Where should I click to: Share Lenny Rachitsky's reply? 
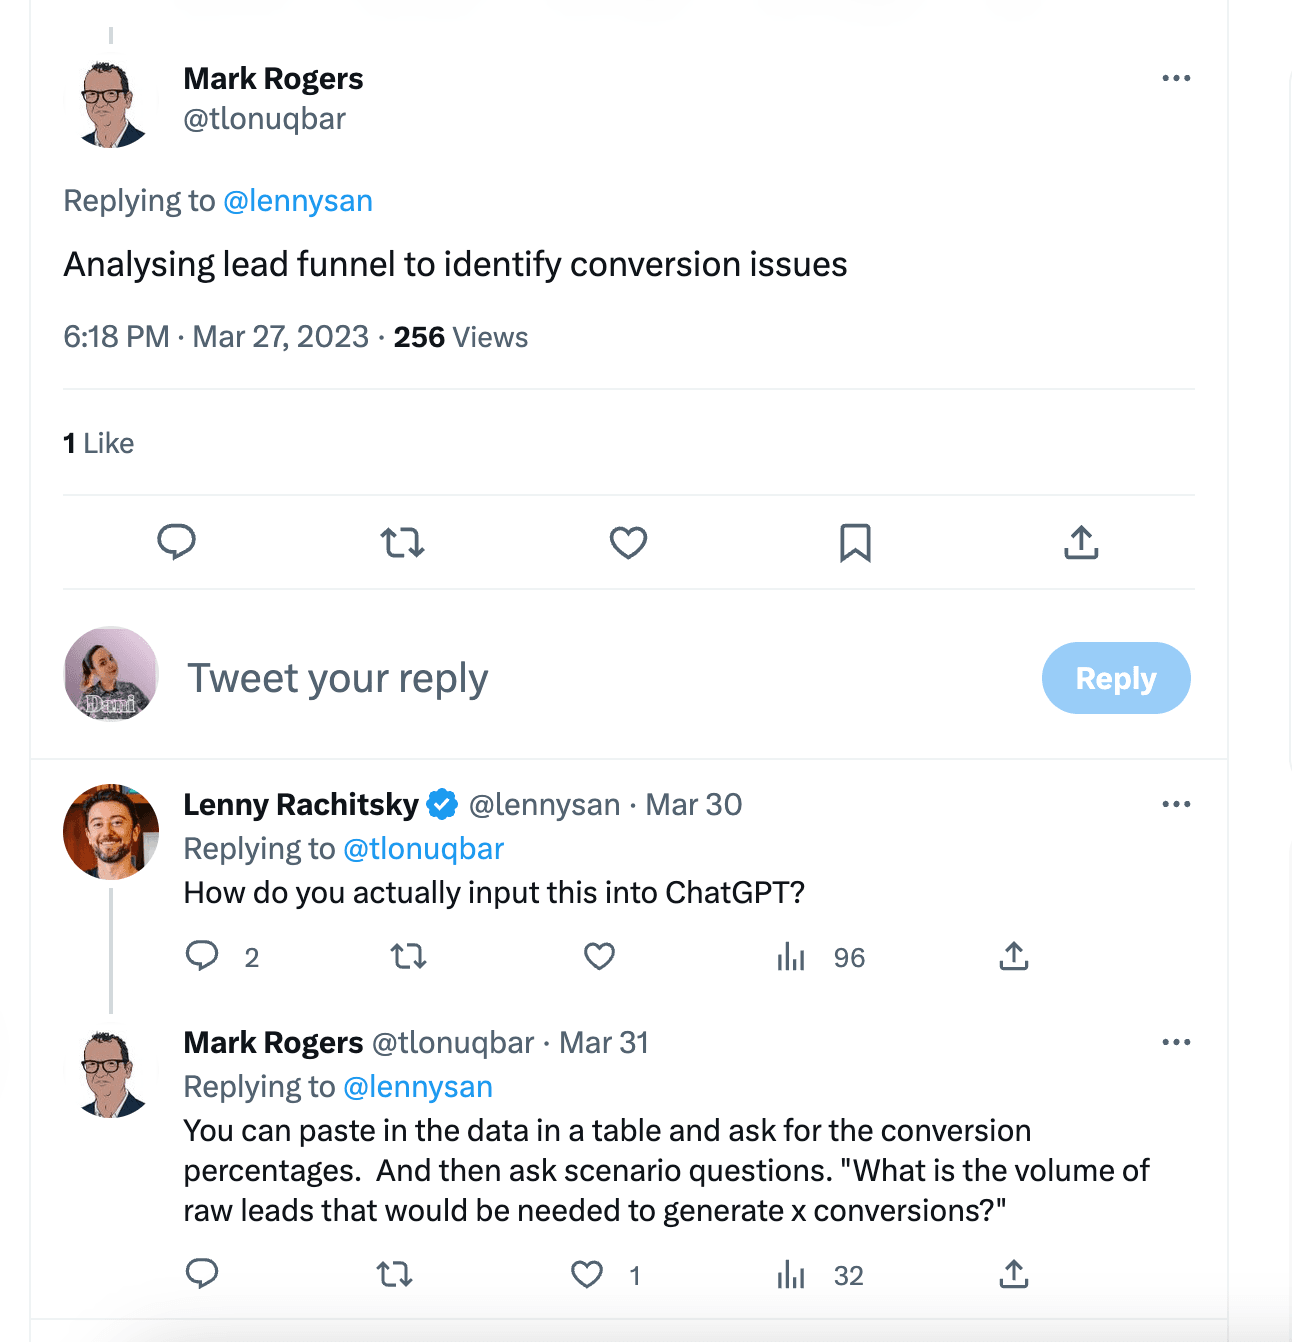pyautogui.click(x=1013, y=957)
